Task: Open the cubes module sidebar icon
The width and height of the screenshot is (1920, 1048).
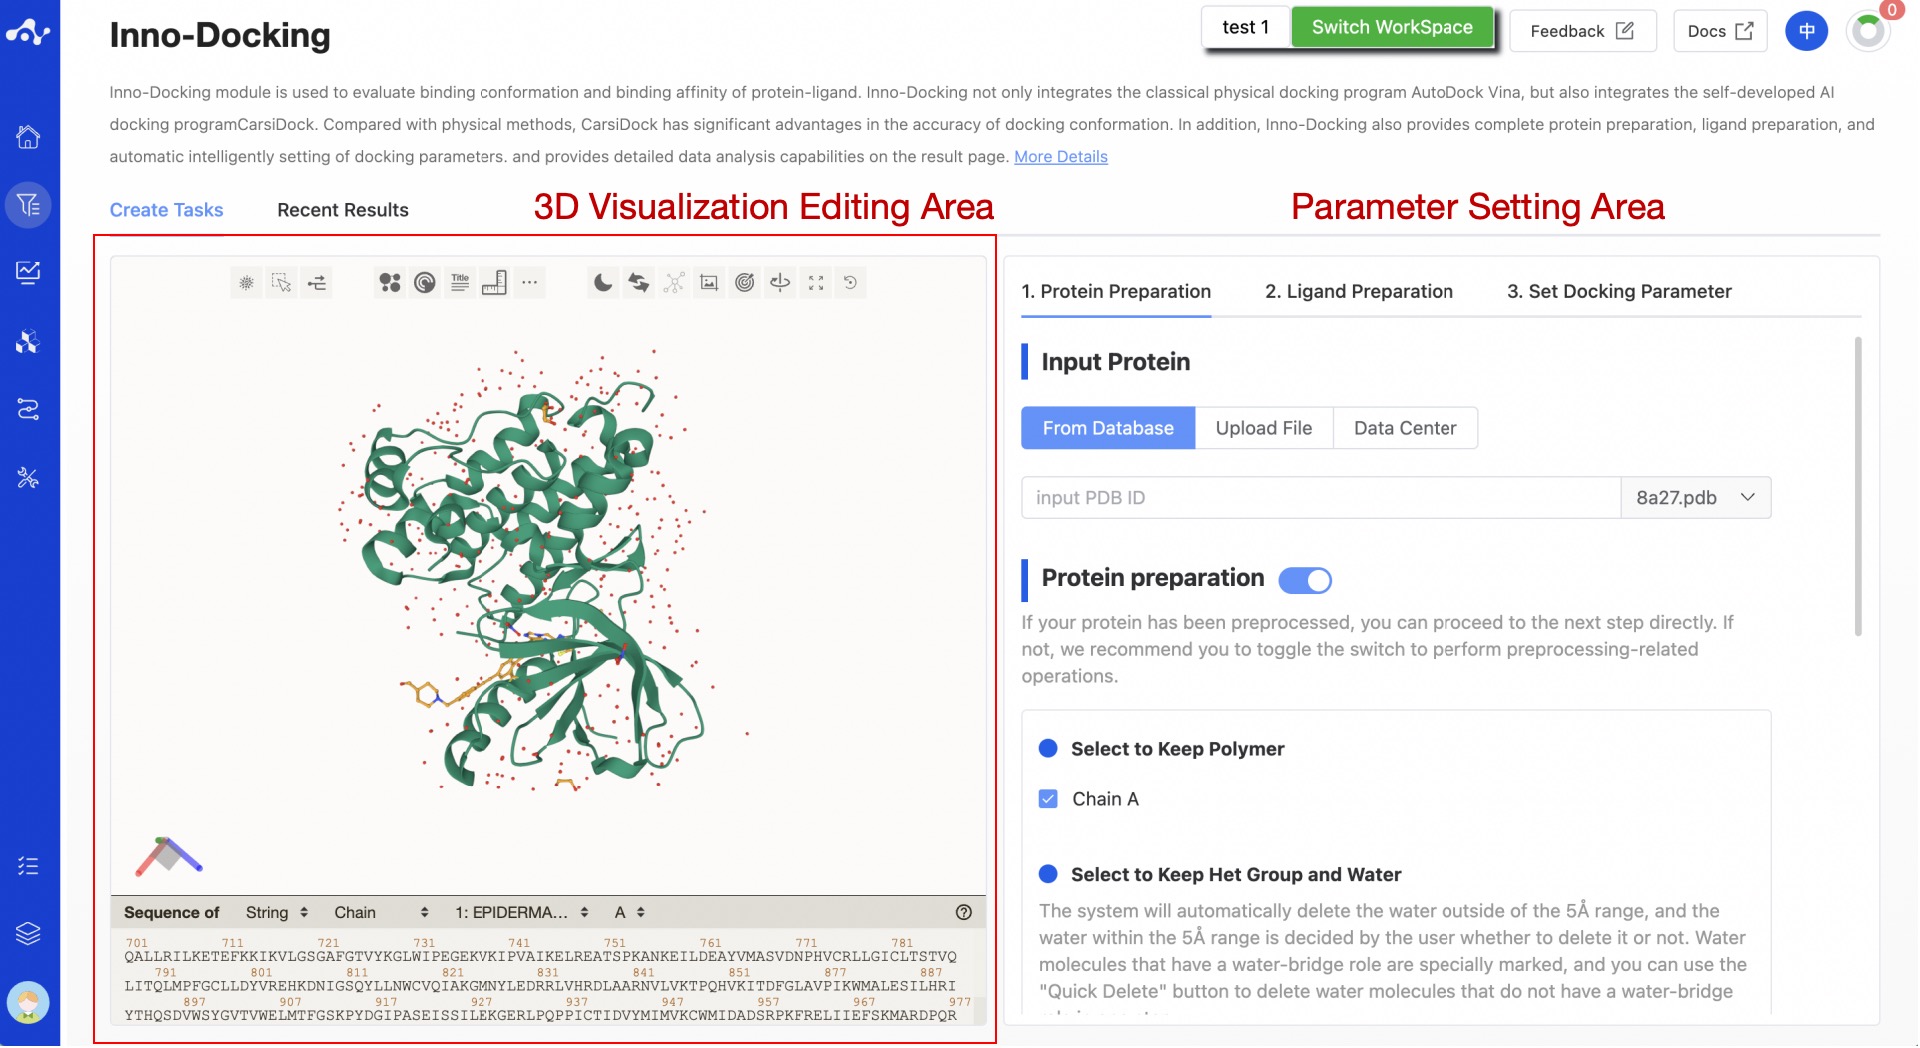Action: pyautogui.click(x=28, y=341)
